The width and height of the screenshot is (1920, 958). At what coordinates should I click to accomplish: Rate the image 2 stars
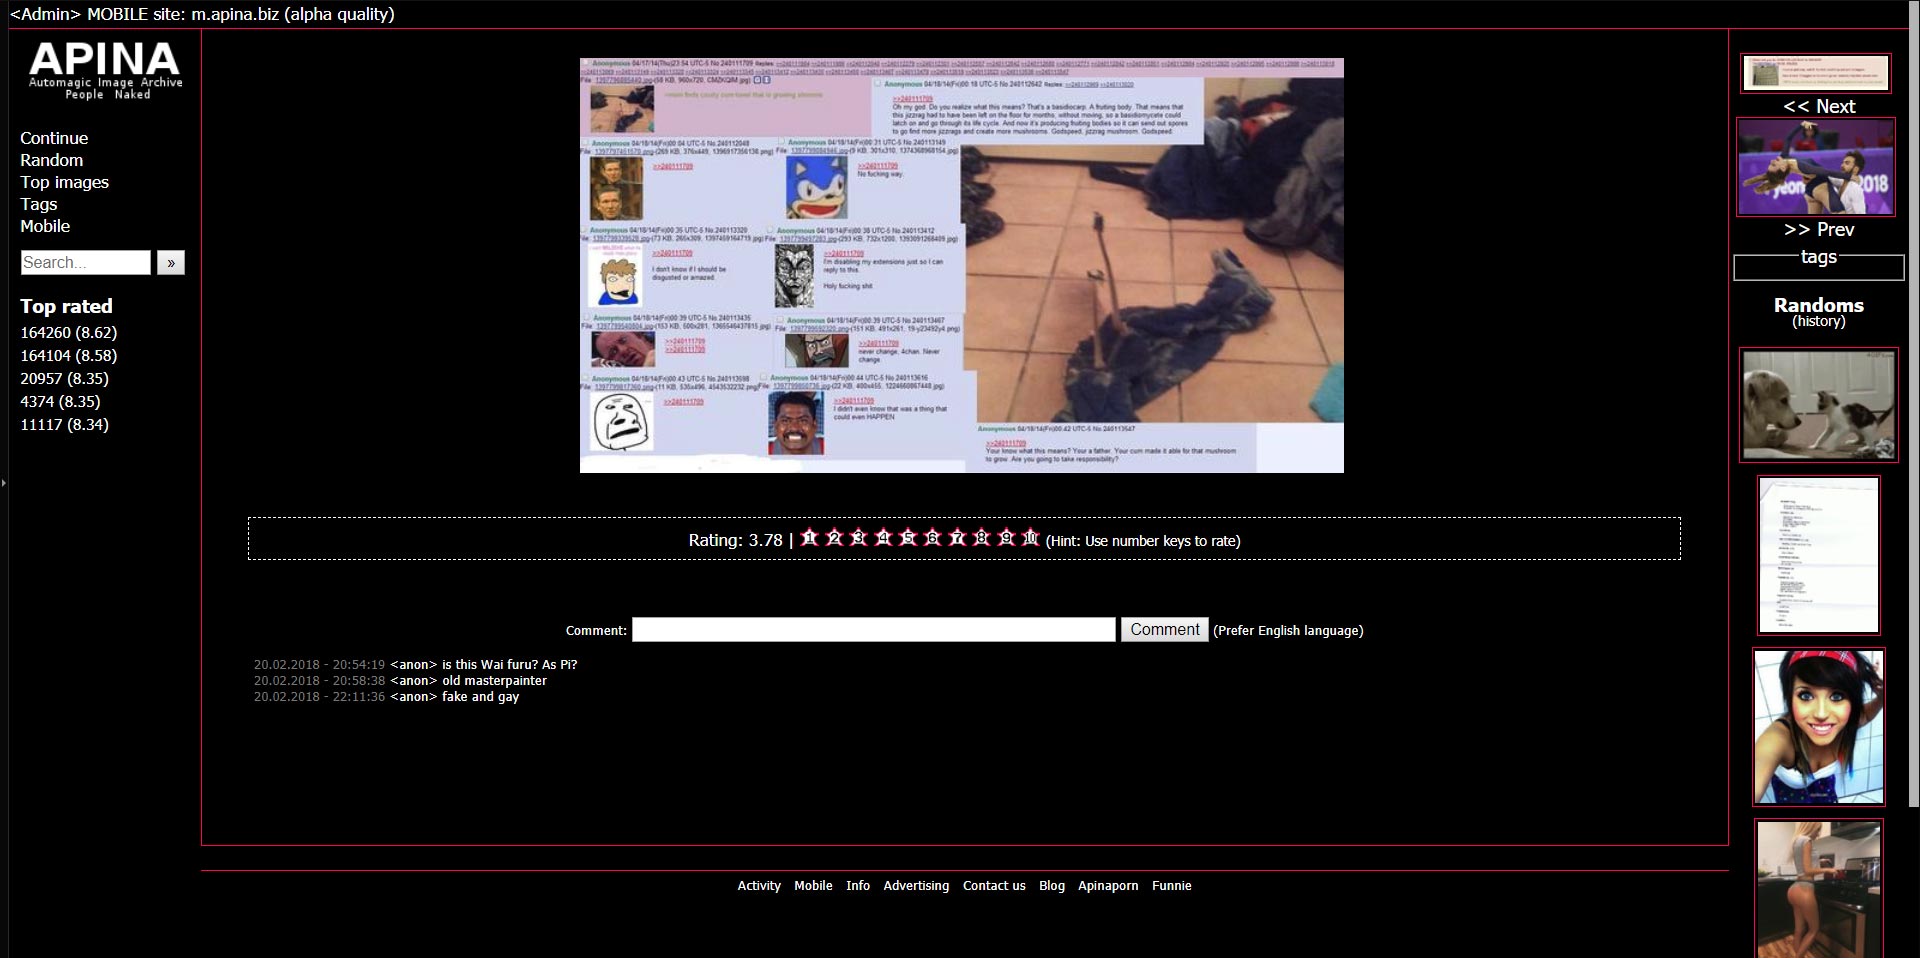[x=835, y=538]
